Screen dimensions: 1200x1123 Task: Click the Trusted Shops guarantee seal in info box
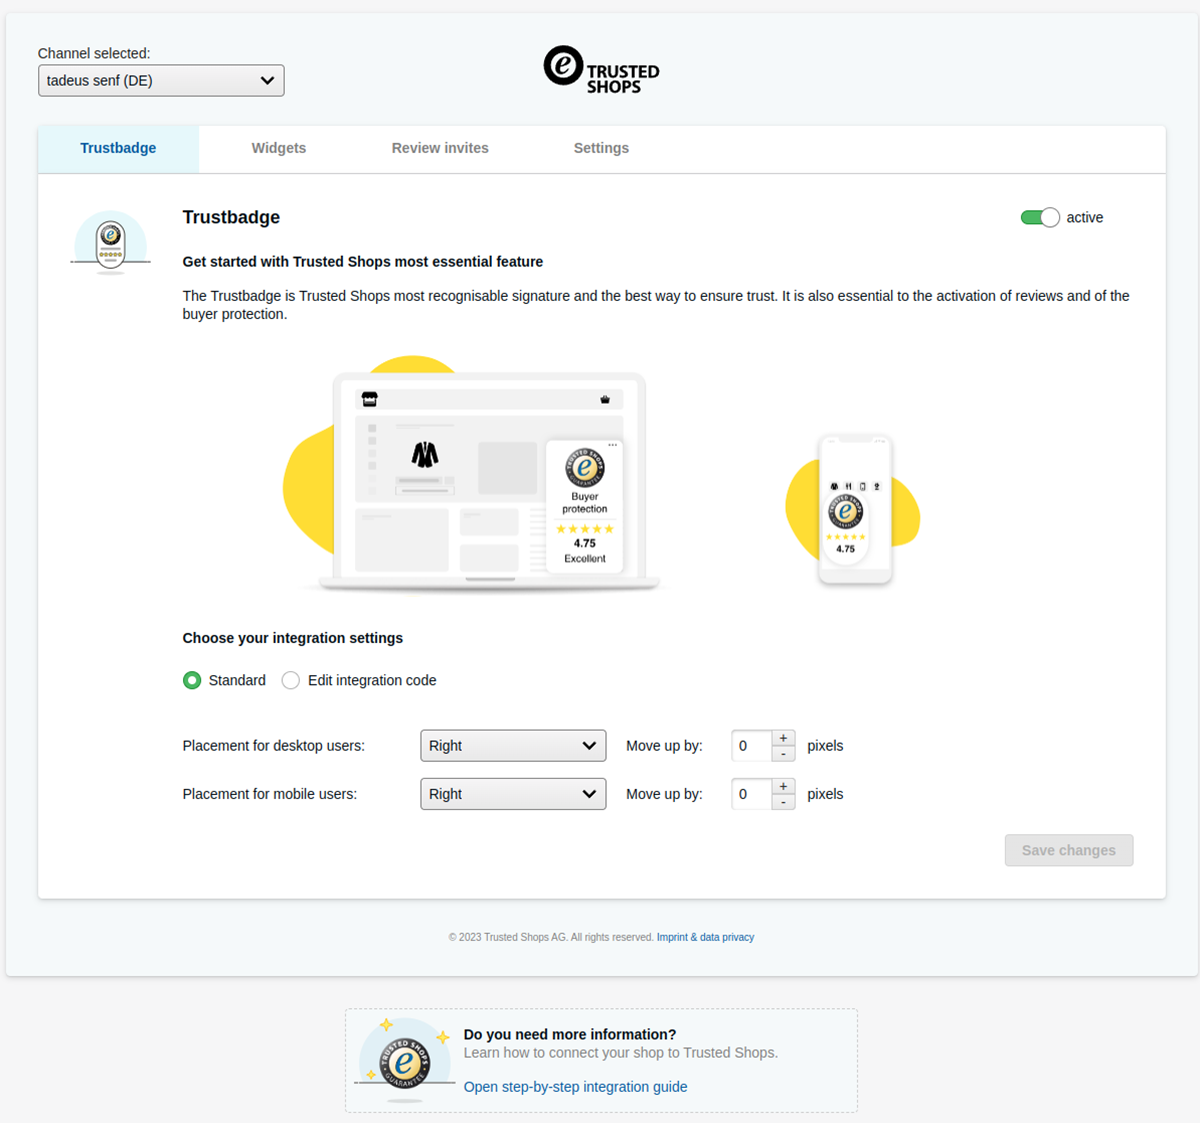[405, 1061]
